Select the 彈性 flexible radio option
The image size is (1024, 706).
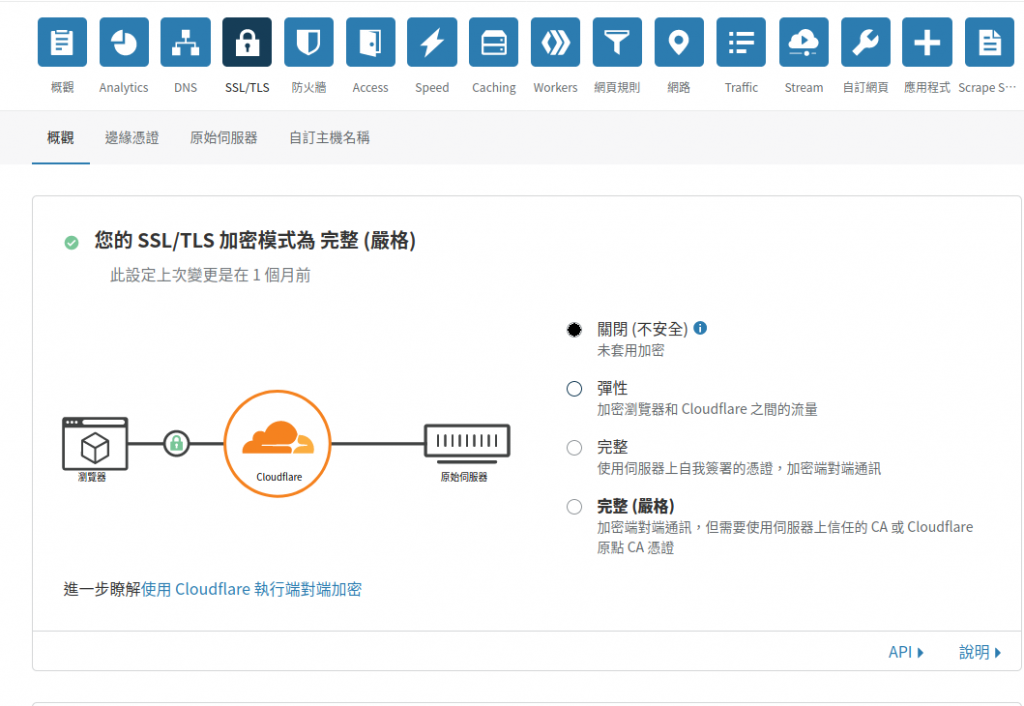tap(574, 389)
